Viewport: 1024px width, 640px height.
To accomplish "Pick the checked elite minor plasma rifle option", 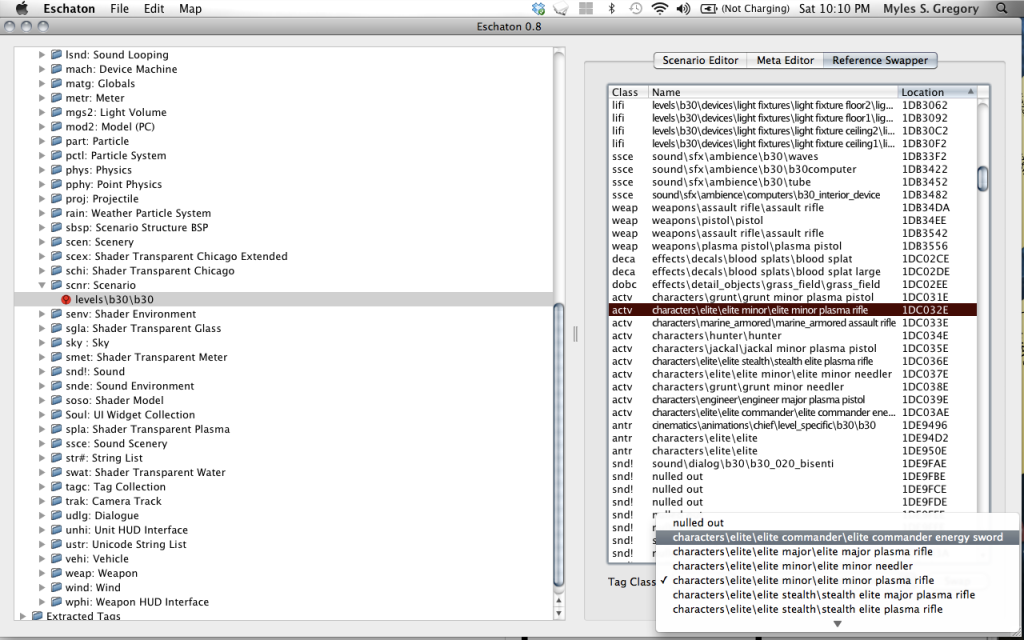I will point(837,581).
